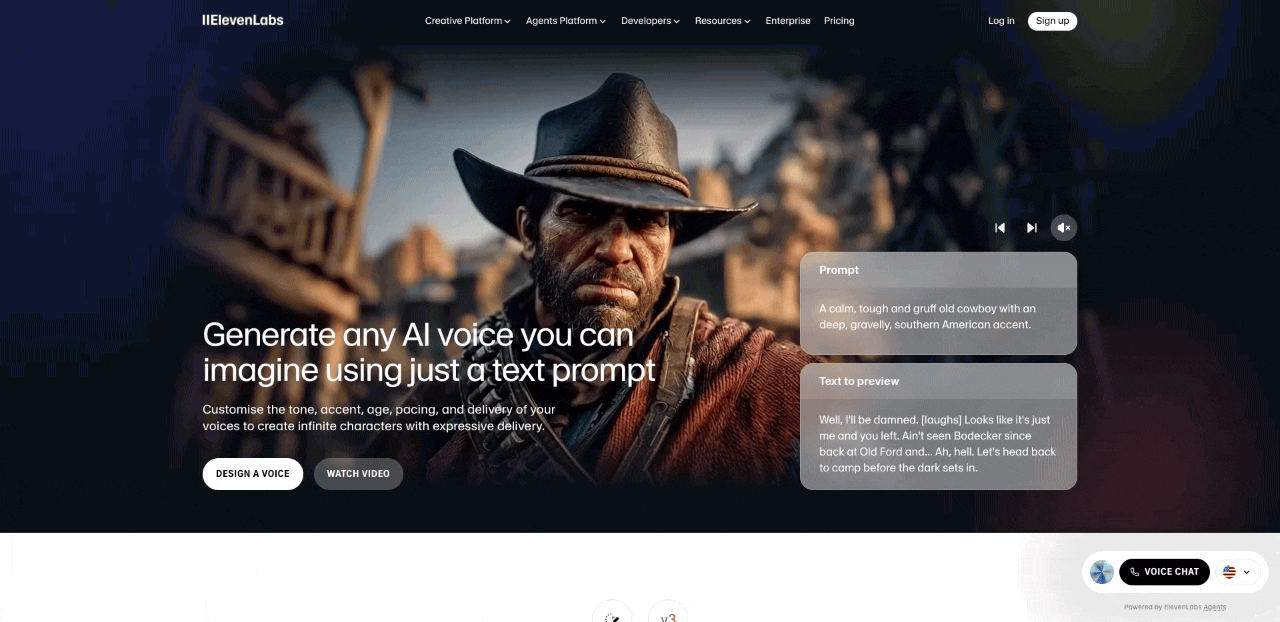Go to the Enterprise page
Screen dimensions: 1280x622
tap(788, 21)
